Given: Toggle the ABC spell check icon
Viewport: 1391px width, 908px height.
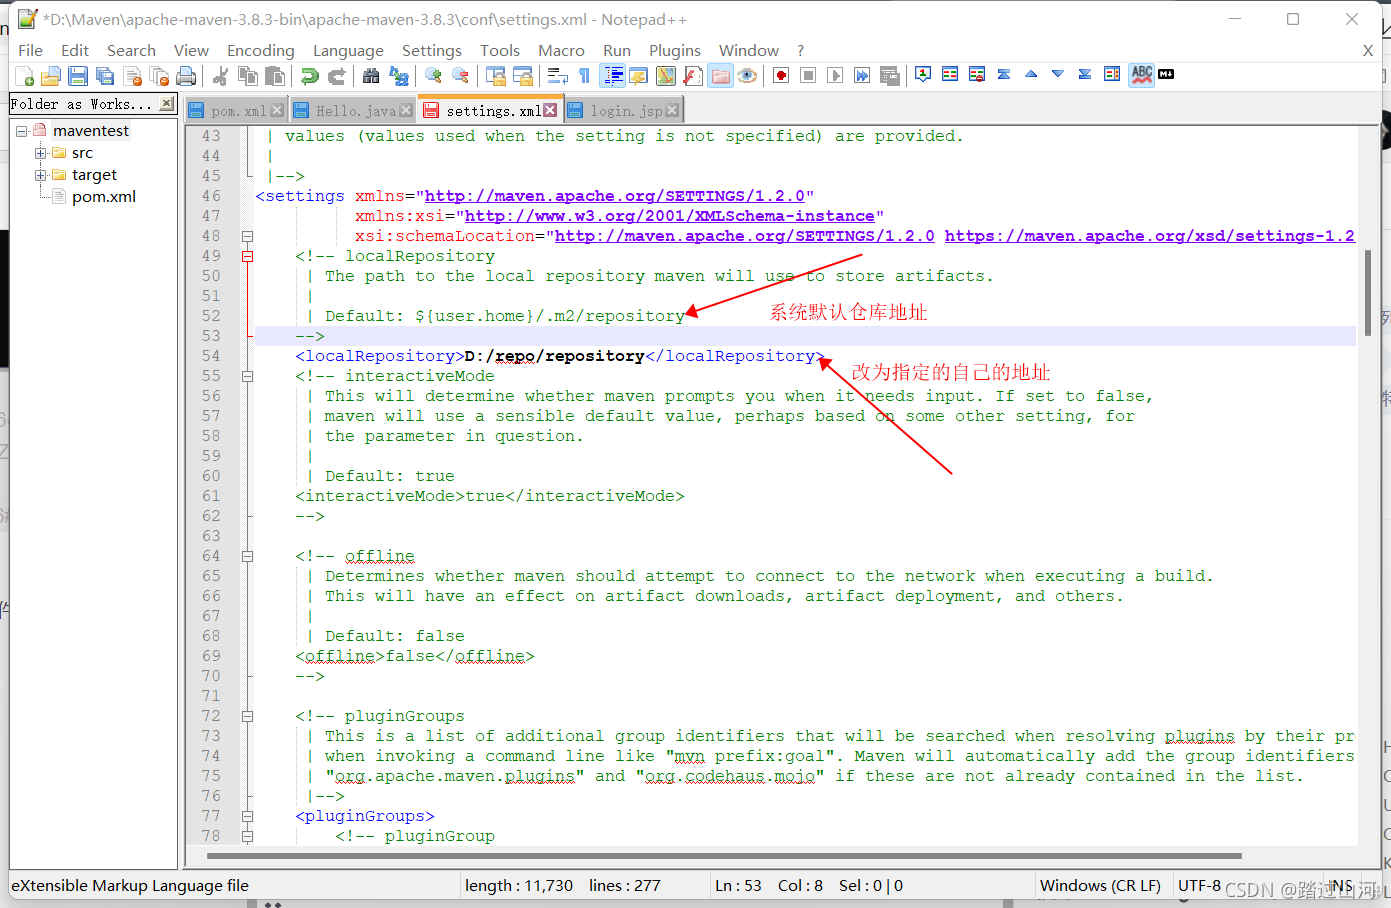Looking at the screenshot, I should [x=1141, y=75].
